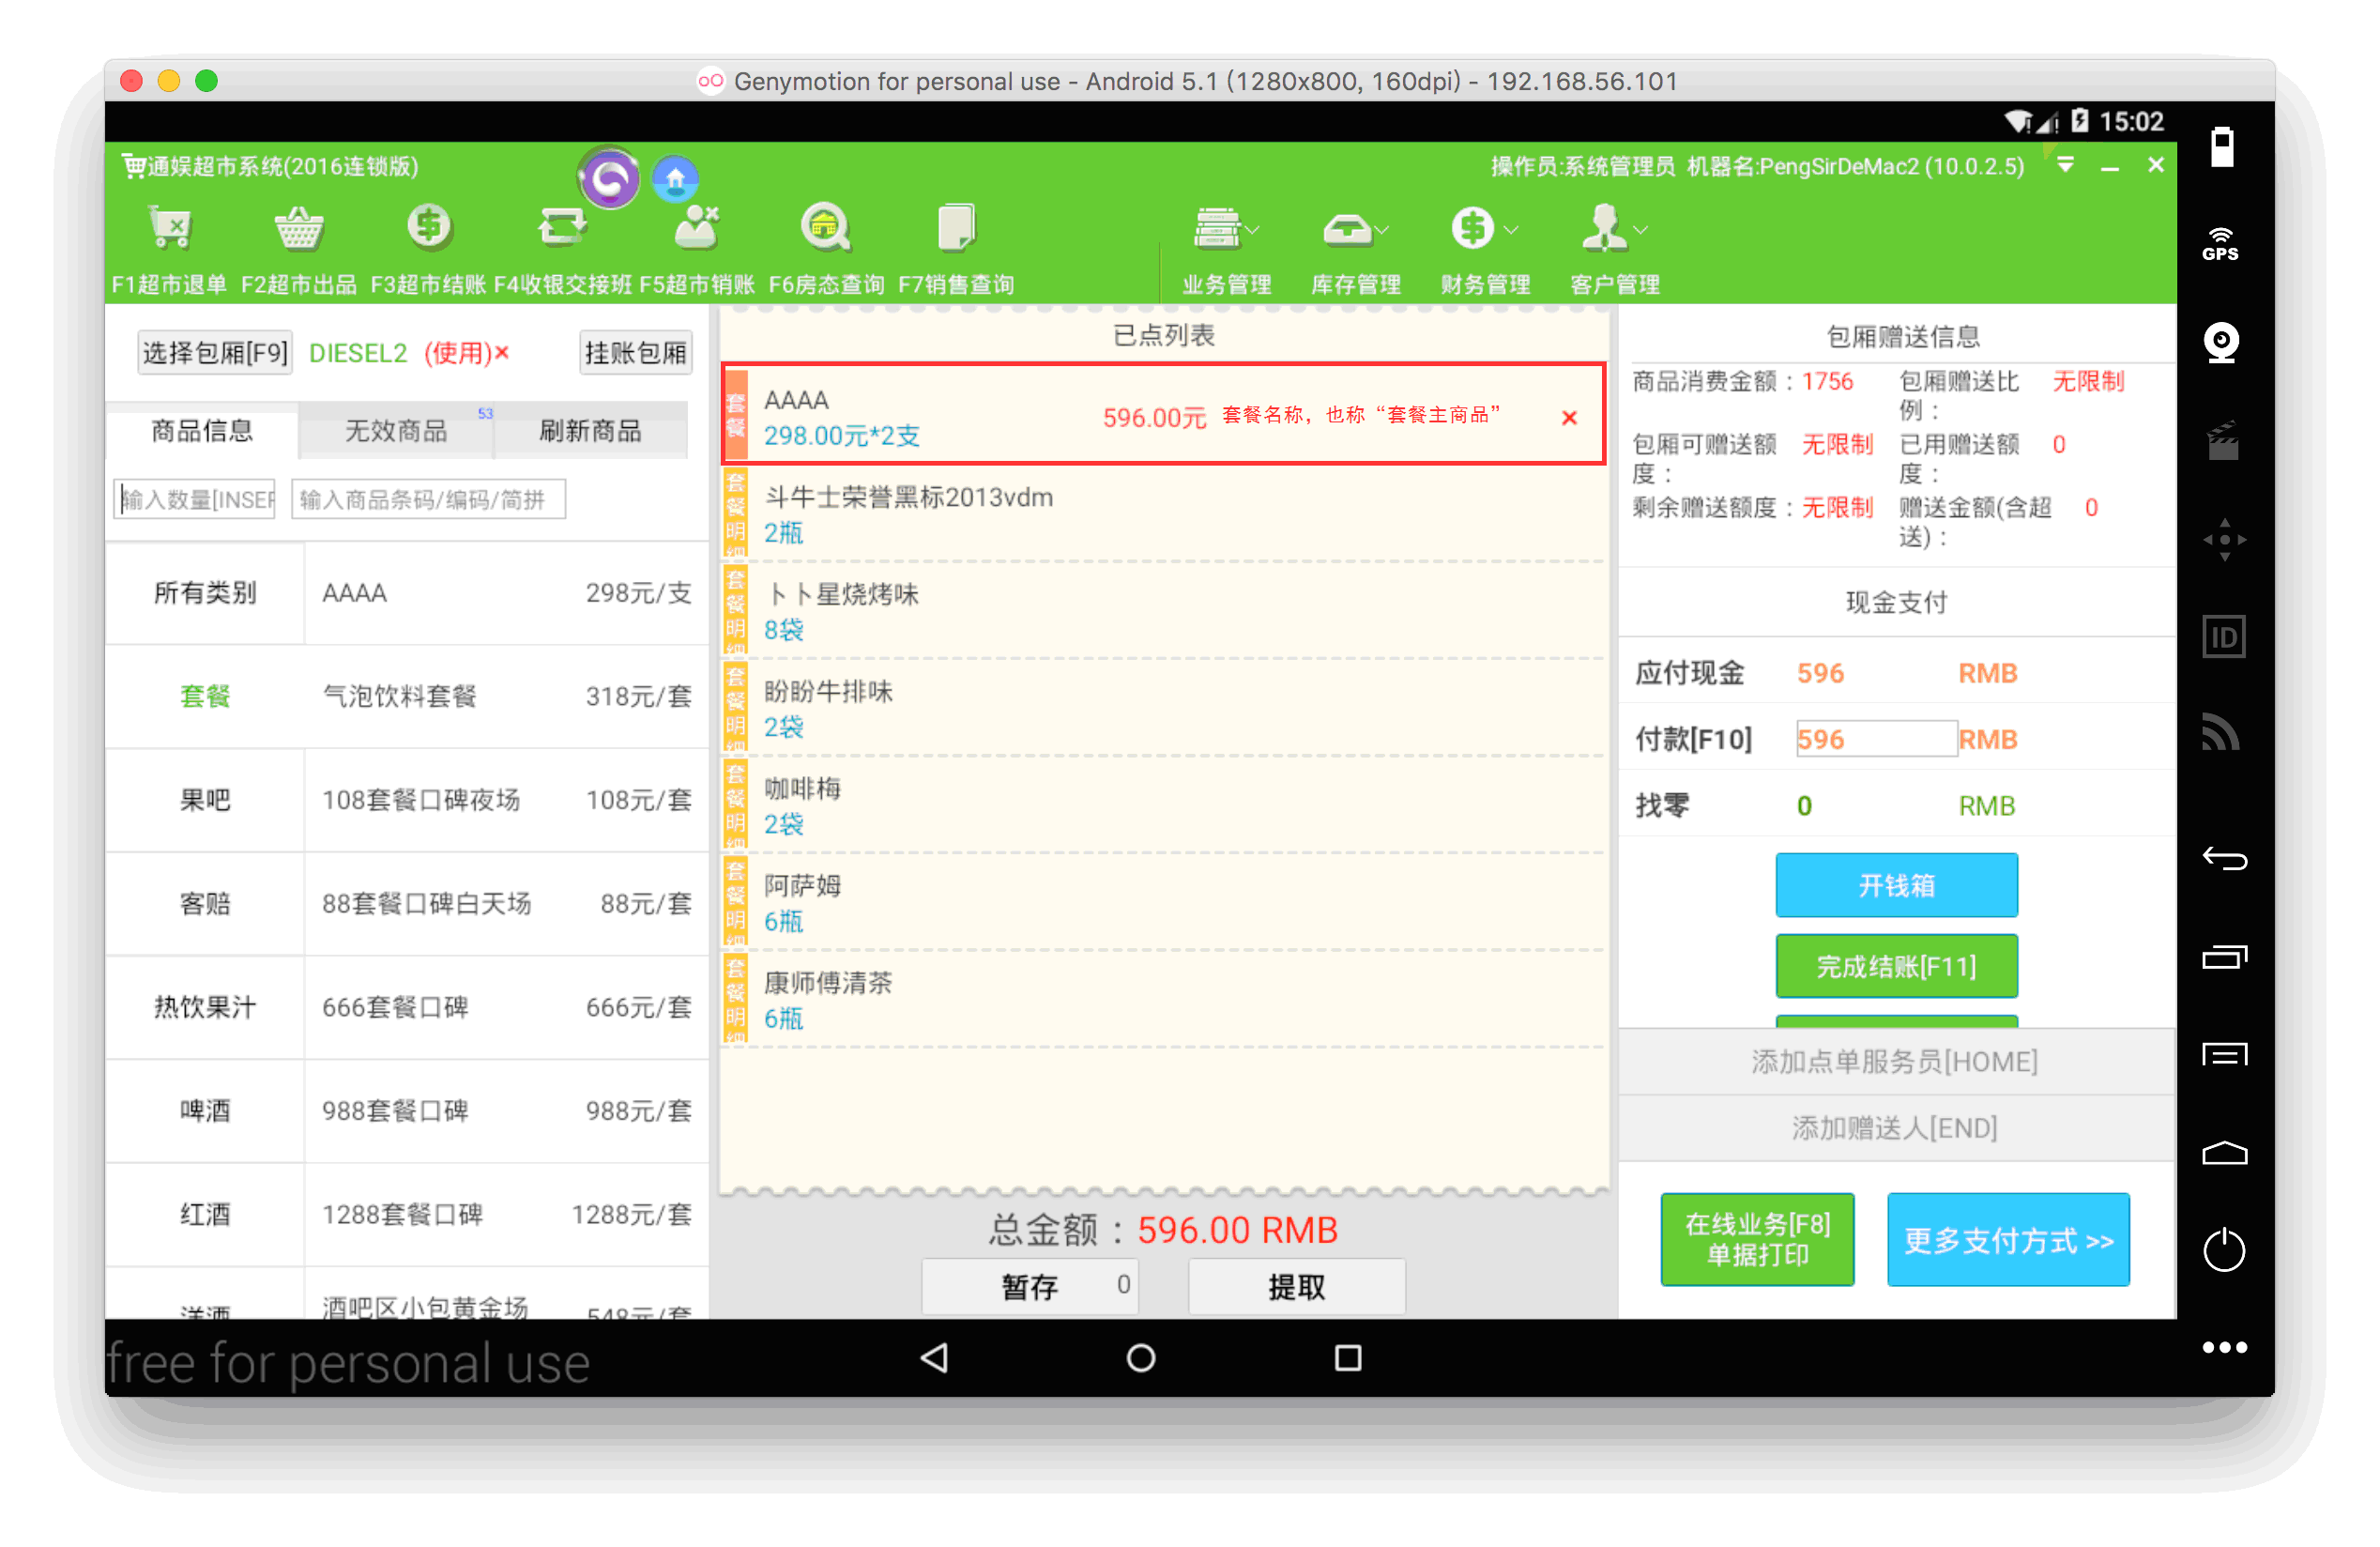Viewport: 2380px width, 1547px height.
Task: Click the Genymotion GPS icon
Action: coord(2219,244)
